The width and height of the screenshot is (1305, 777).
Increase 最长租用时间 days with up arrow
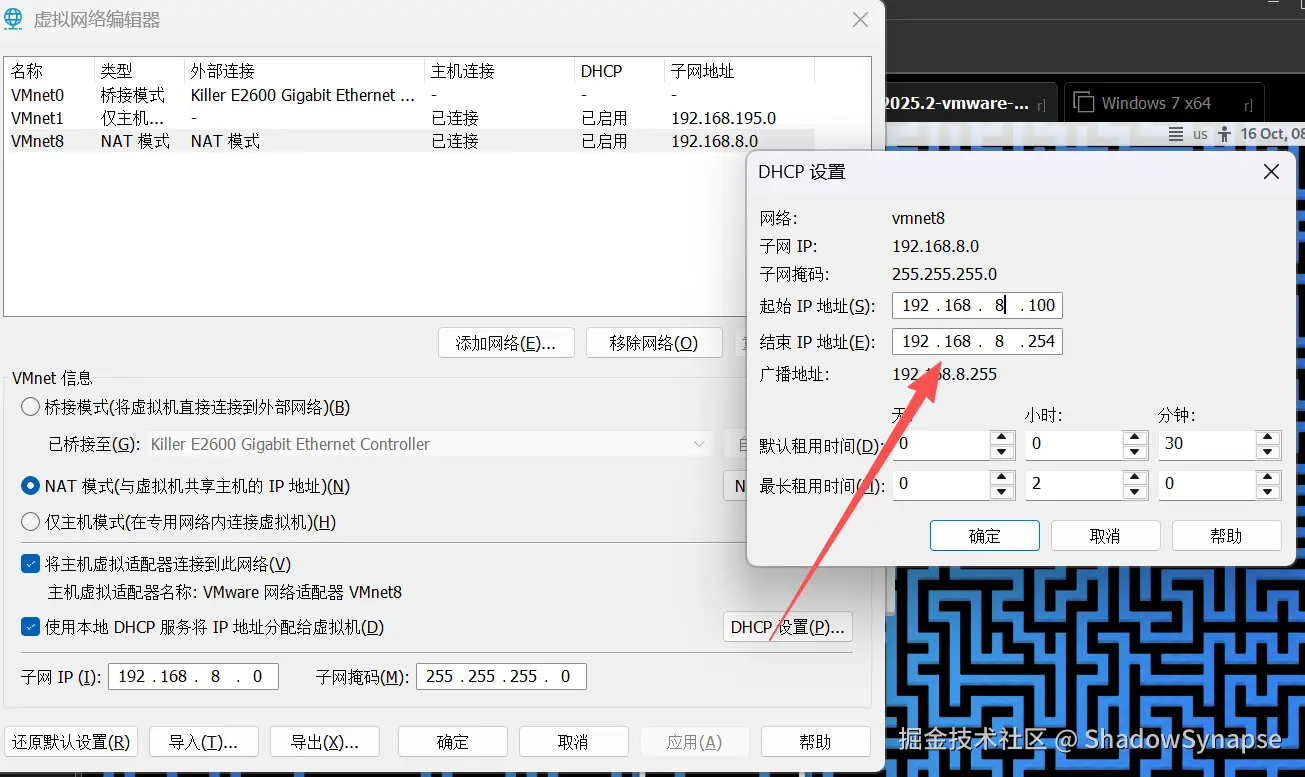pyautogui.click(x=1002, y=478)
